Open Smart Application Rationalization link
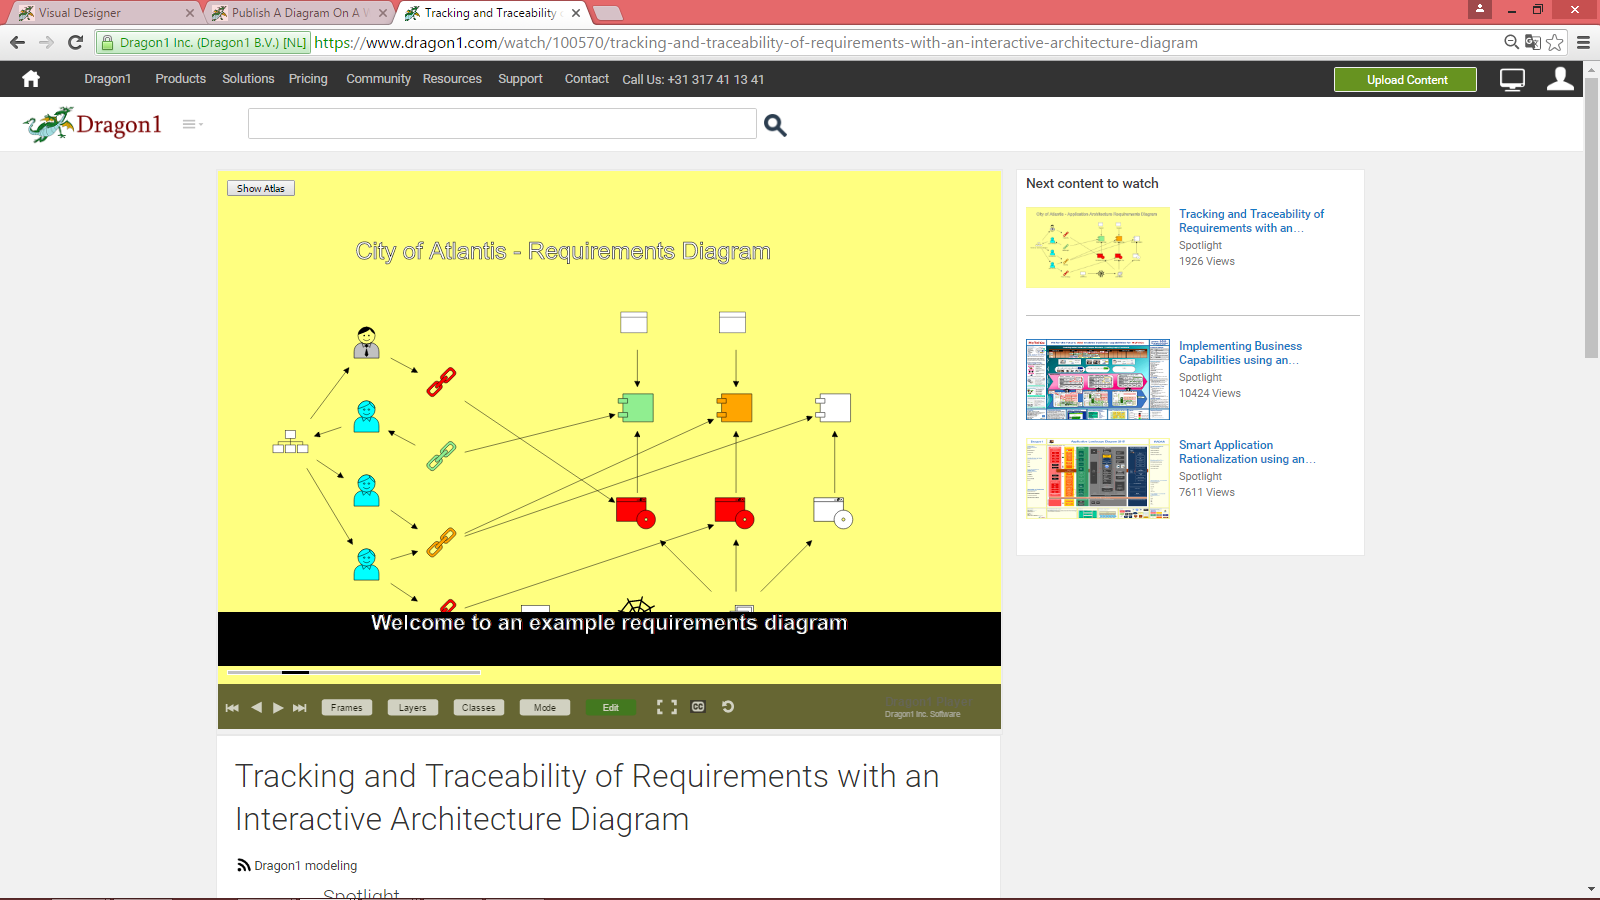This screenshot has height=900, width=1600. 1247,452
